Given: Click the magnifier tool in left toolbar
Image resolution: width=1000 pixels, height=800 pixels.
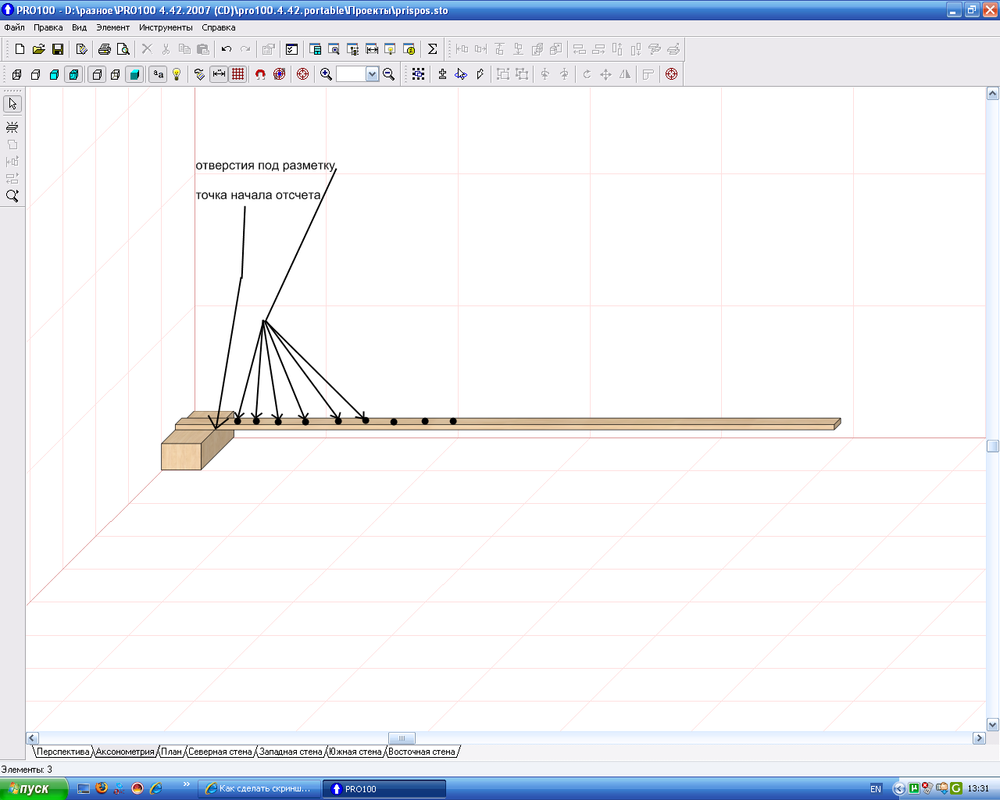Looking at the screenshot, I should 13,196.
